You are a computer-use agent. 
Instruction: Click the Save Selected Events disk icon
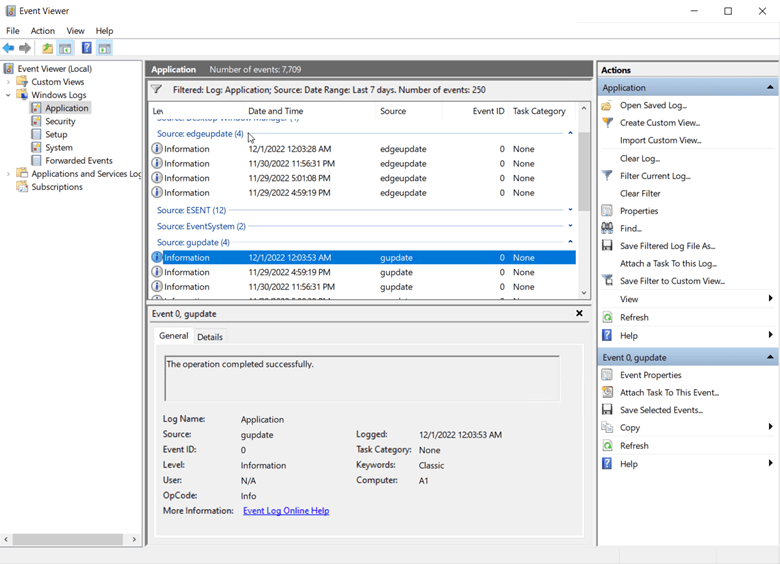[607, 410]
